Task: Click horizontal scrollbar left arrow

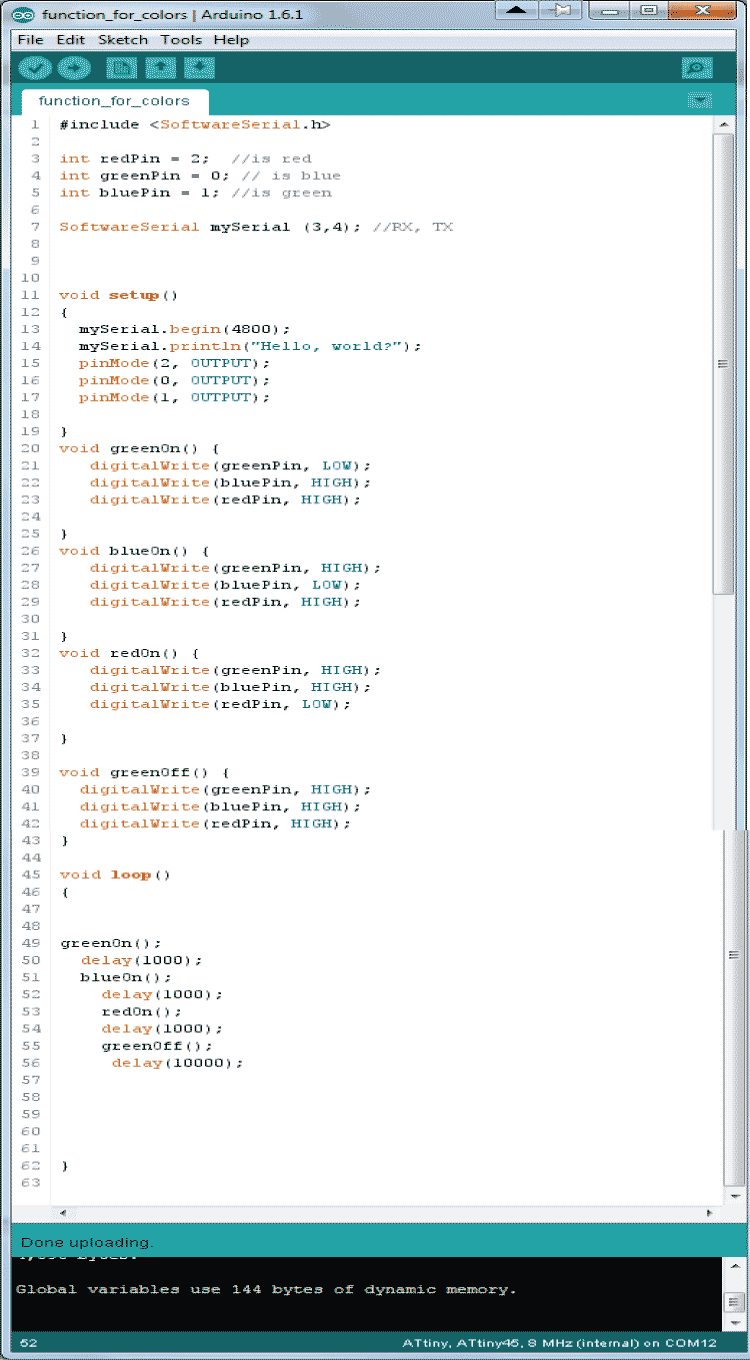Action: coord(61,1212)
